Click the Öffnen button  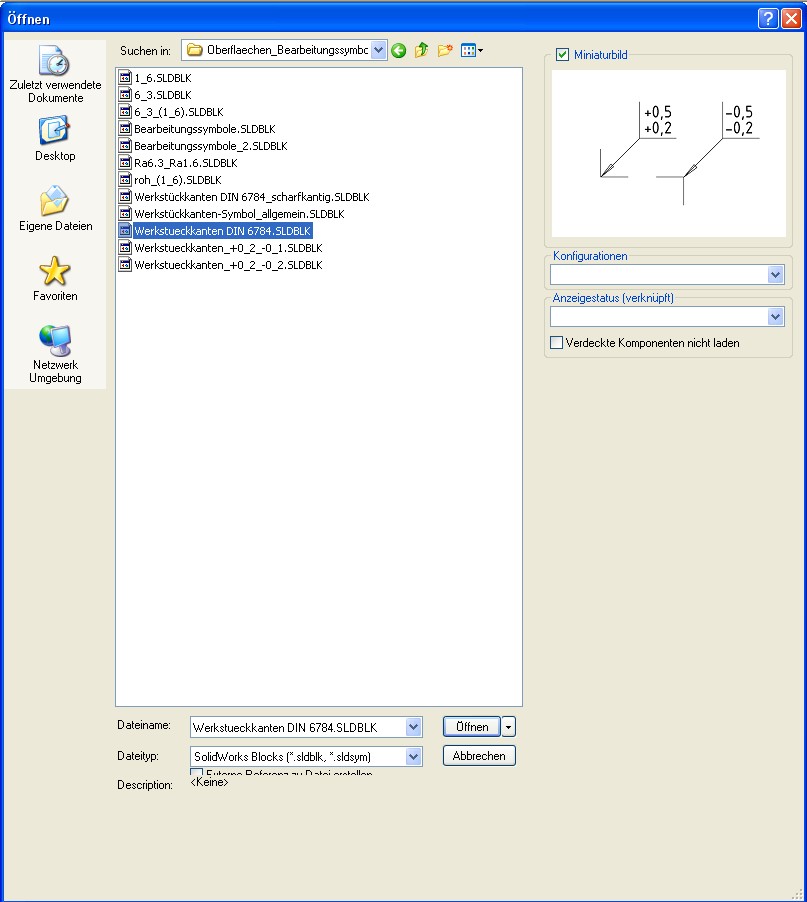pyautogui.click(x=472, y=727)
